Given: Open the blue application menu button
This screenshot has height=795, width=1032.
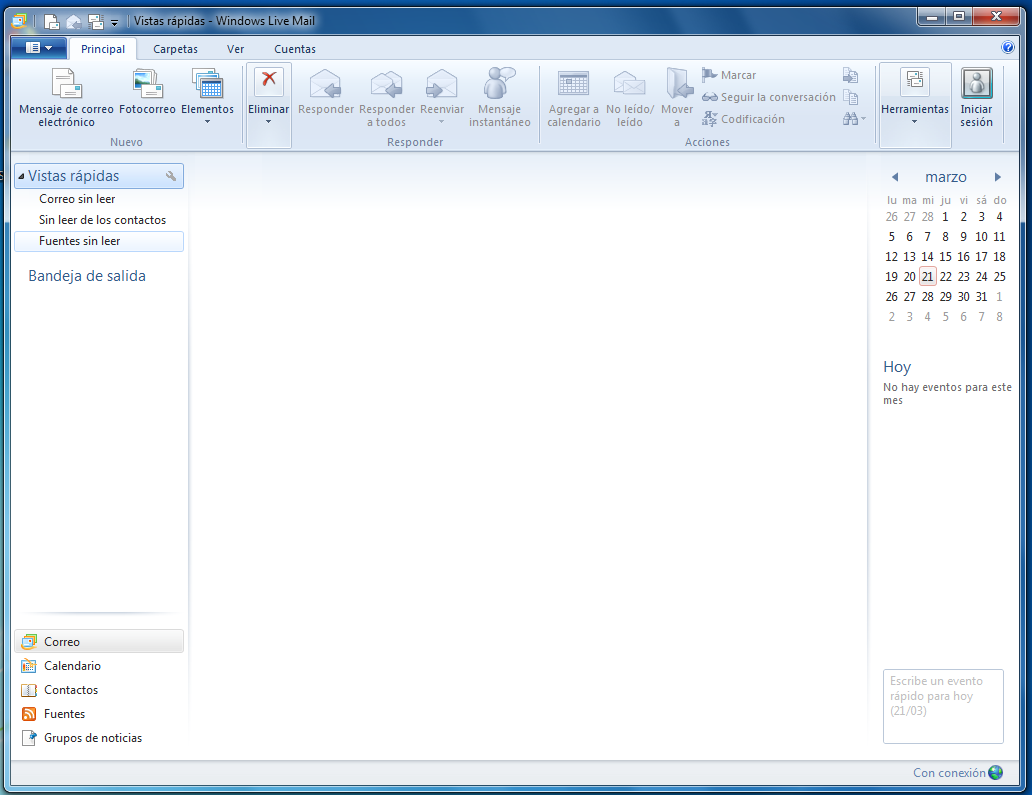Looking at the screenshot, I should pos(39,48).
